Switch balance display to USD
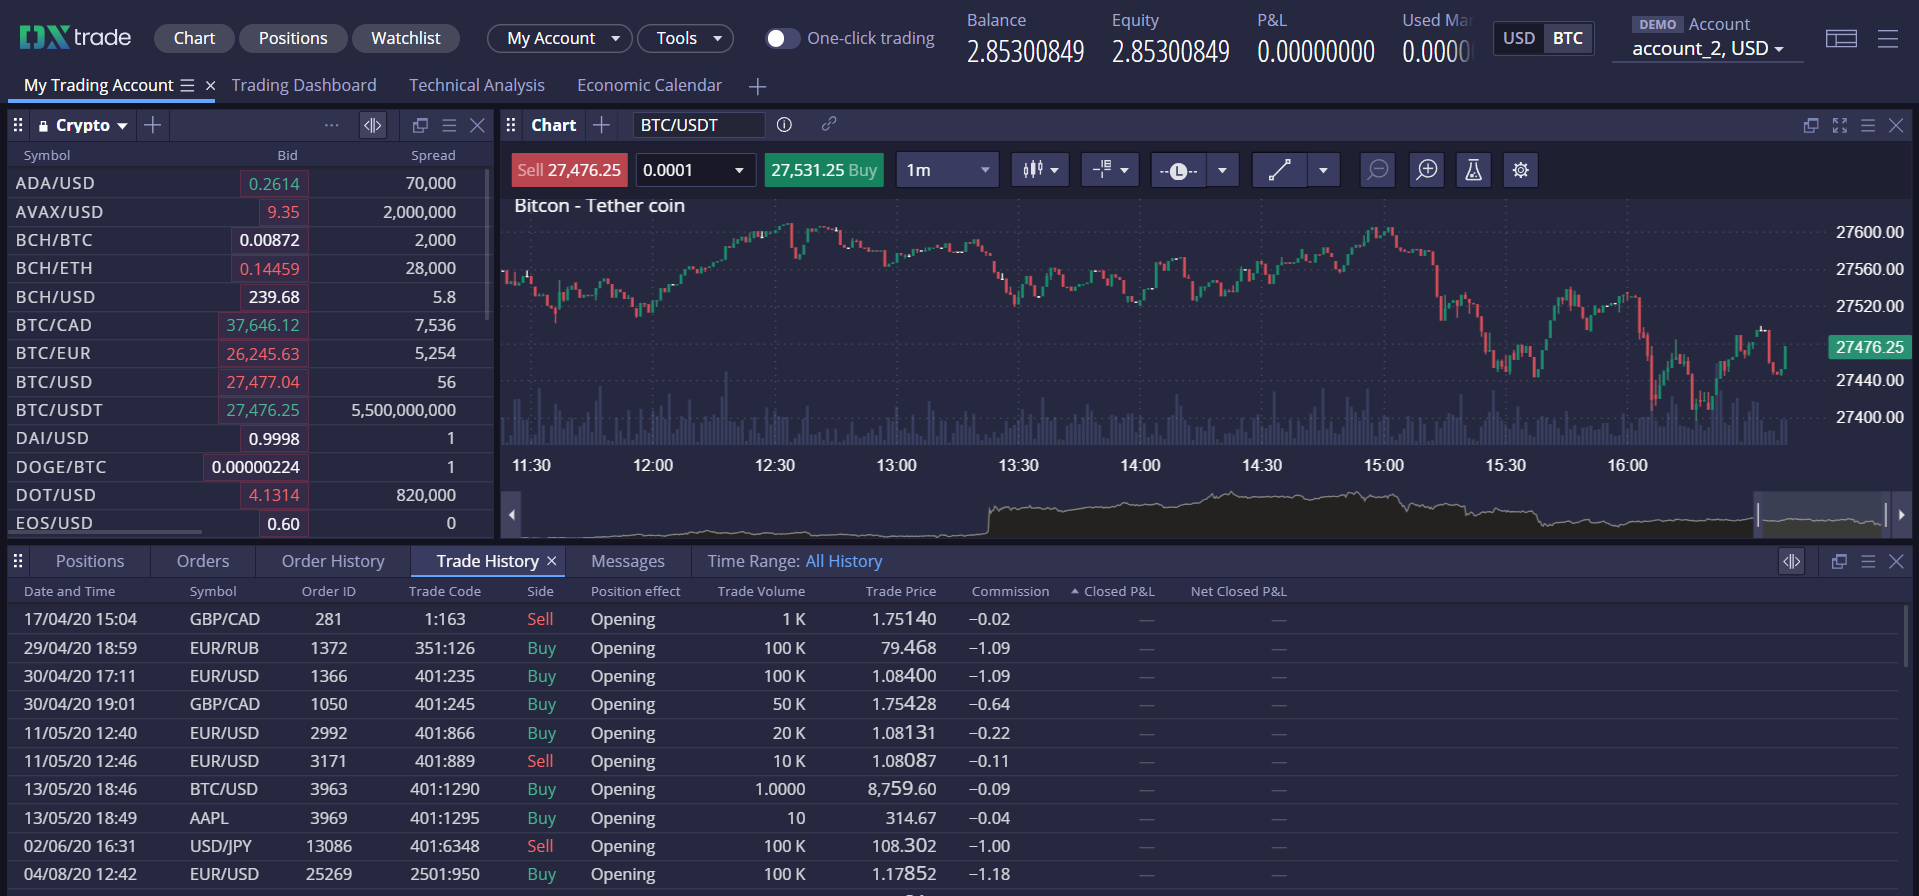Viewport: 1919px width, 896px height. tap(1518, 38)
